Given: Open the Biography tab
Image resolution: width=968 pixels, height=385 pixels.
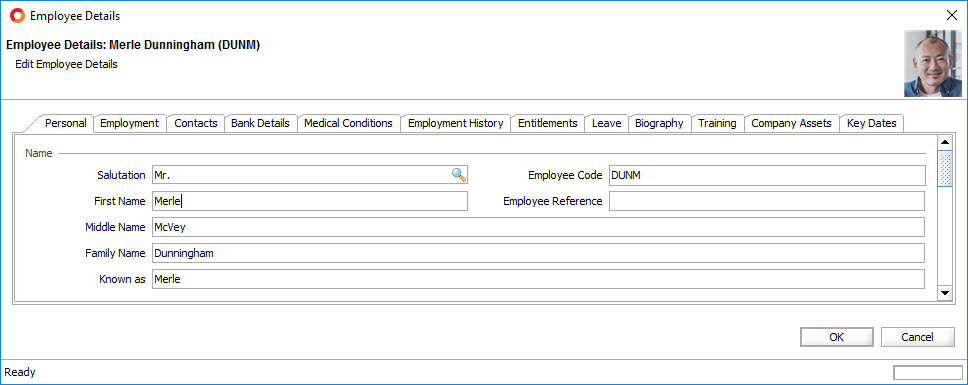Looking at the screenshot, I should click(659, 123).
